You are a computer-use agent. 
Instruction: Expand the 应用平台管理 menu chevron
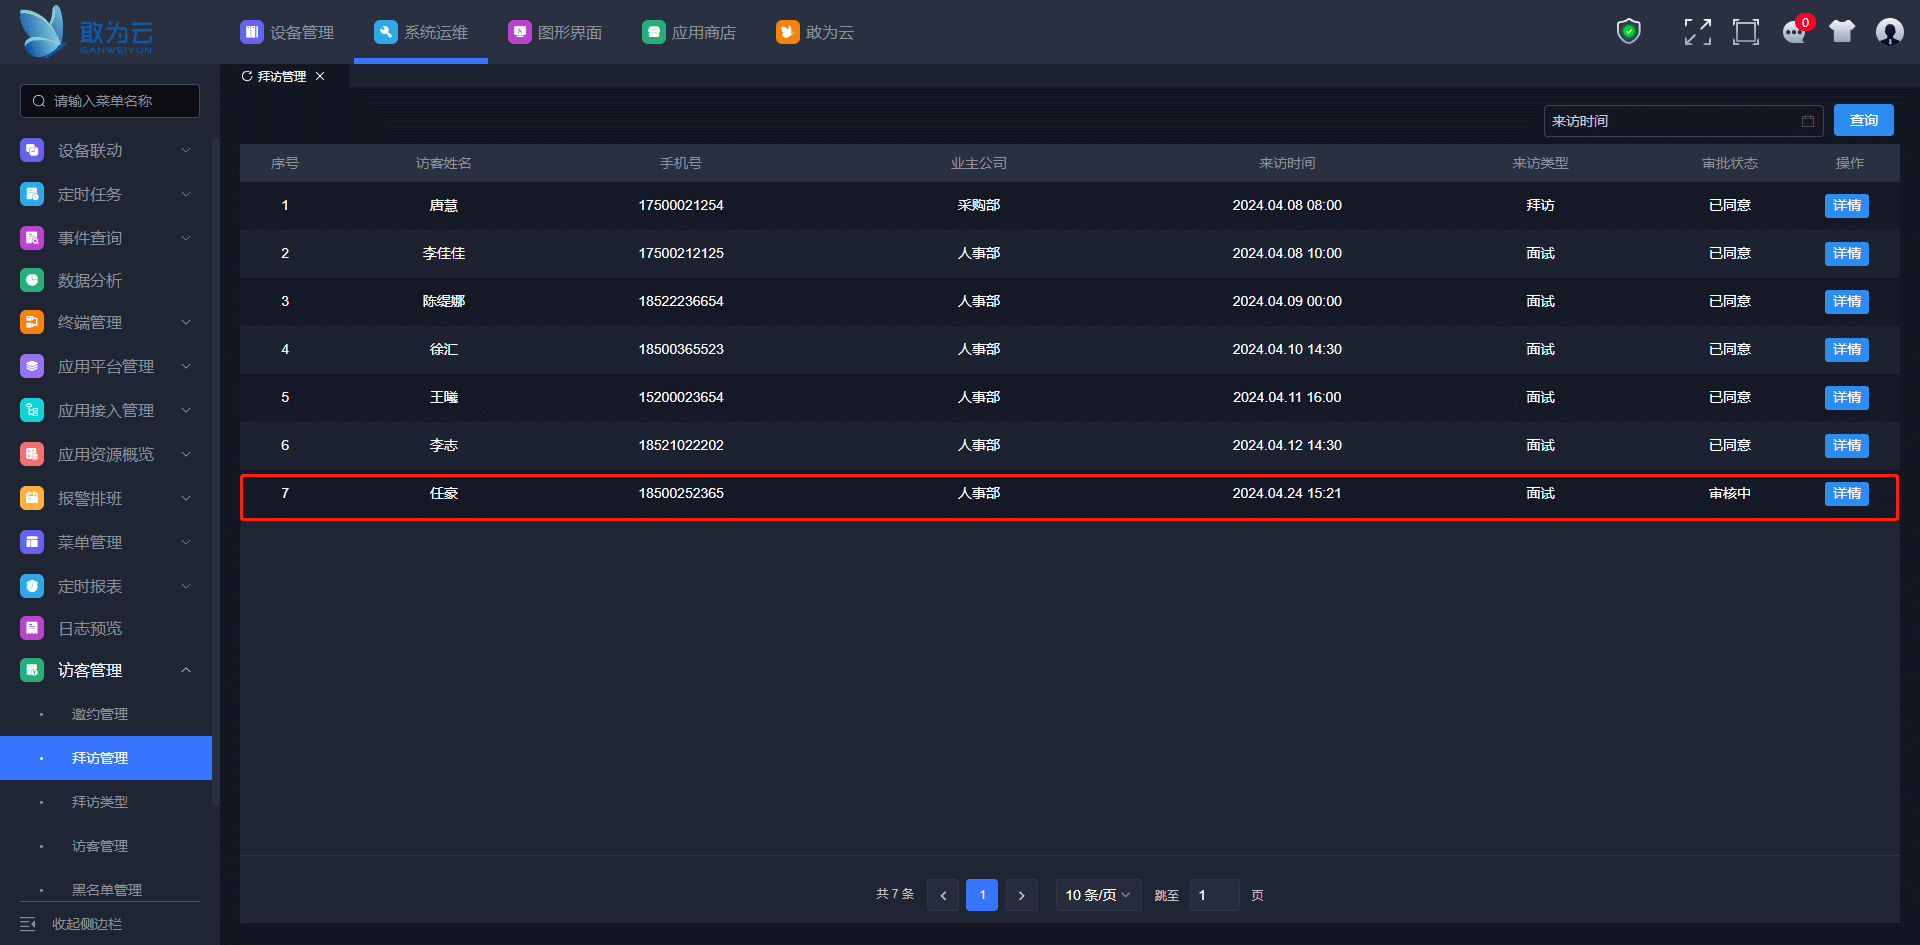pos(186,366)
